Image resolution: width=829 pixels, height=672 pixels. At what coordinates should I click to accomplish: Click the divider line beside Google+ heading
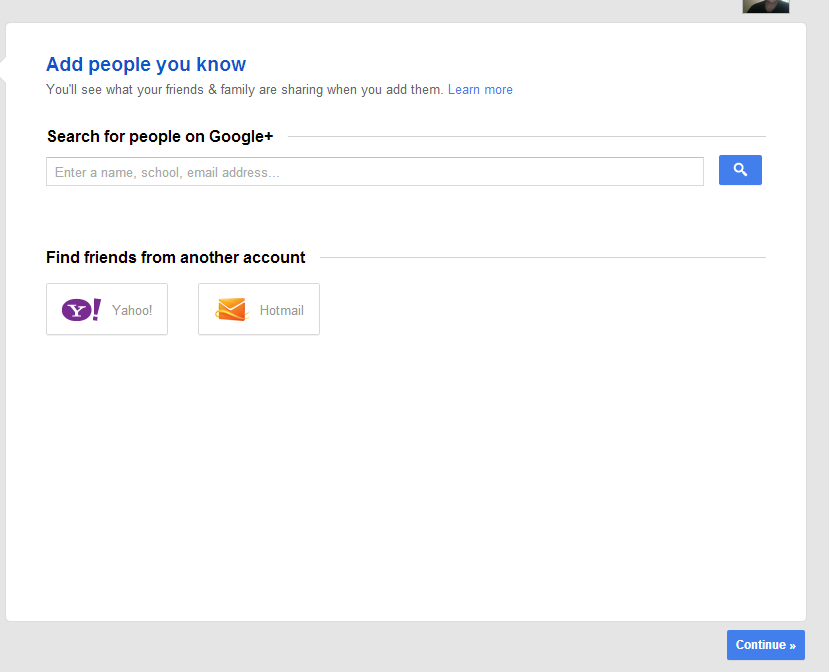(526, 137)
